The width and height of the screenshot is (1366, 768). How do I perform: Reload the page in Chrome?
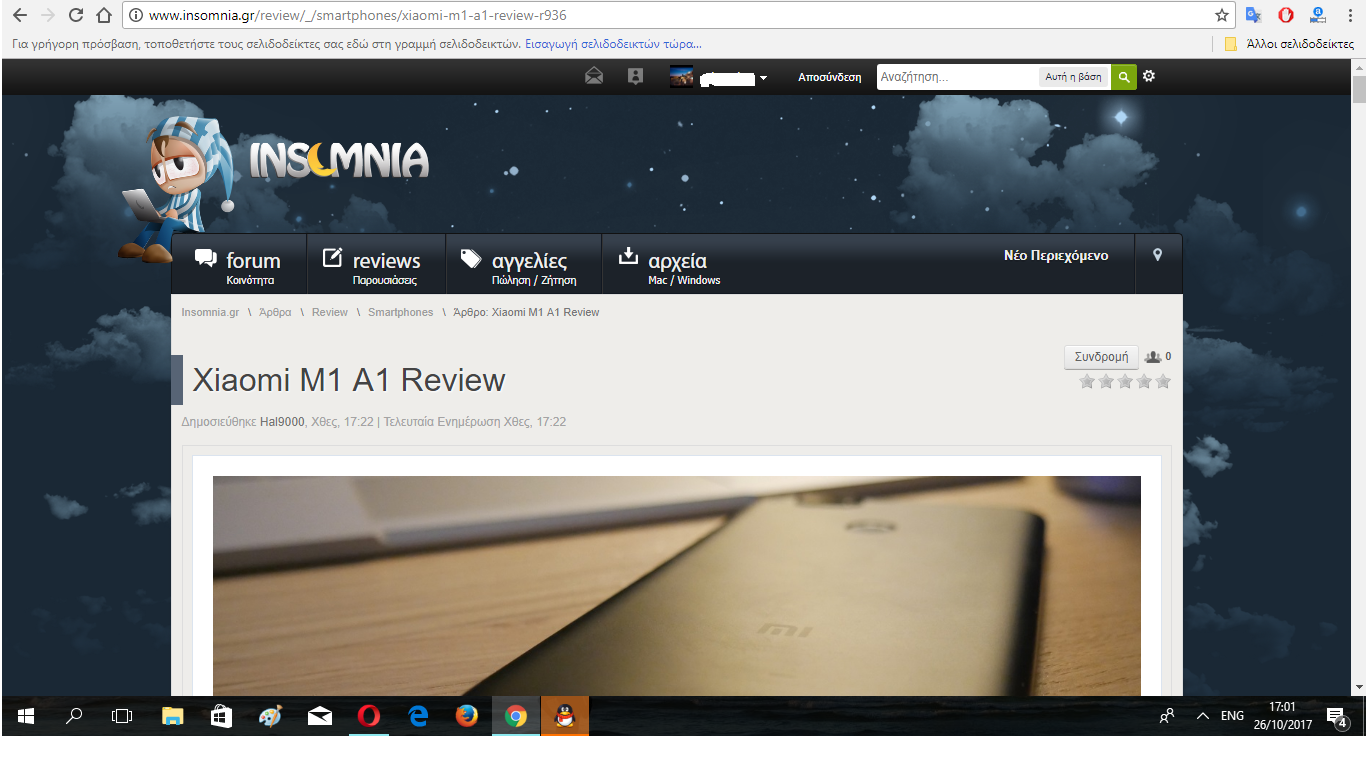[76, 15]
